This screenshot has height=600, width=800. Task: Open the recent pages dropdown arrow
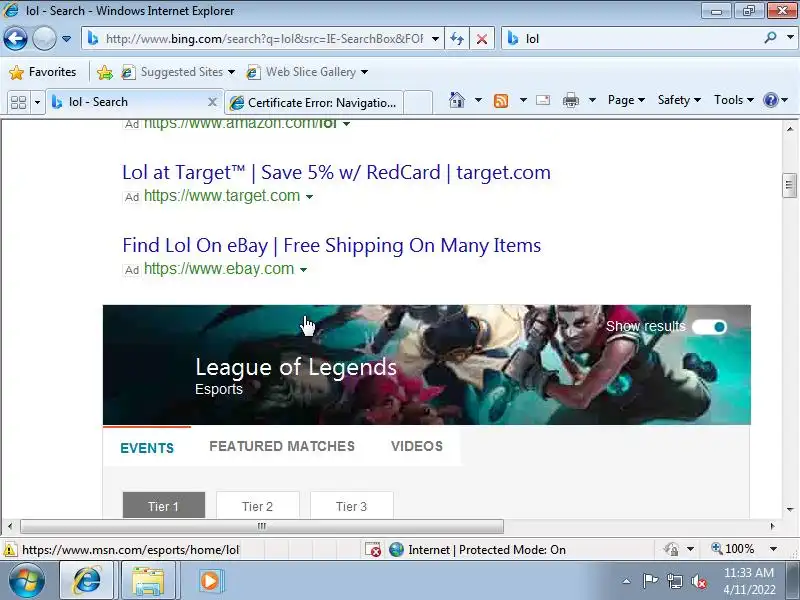pyautogui.click(x=66, y=39)
